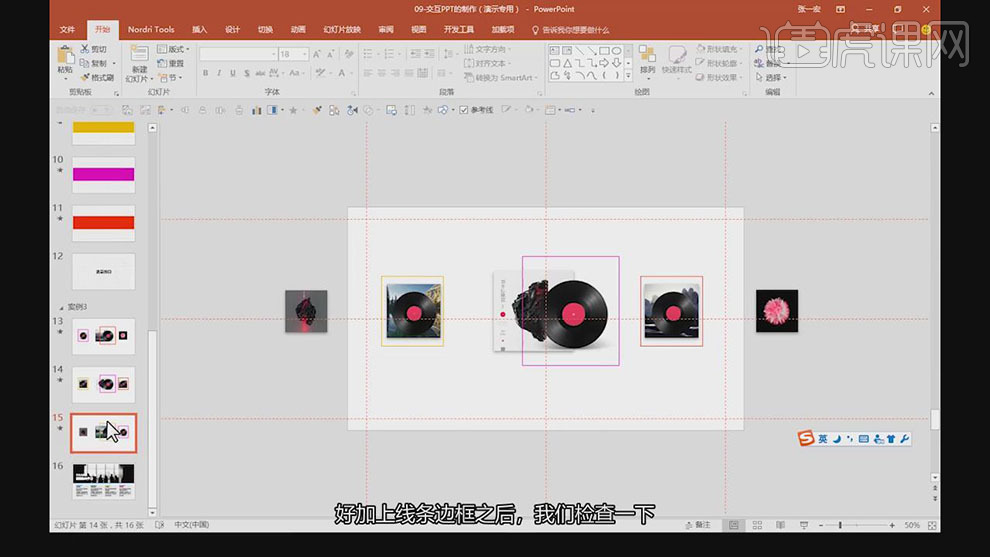The image size is (990, 557).
Task: Select the Format Painter (格式刷) tool
Action: [x=85, y=77]
